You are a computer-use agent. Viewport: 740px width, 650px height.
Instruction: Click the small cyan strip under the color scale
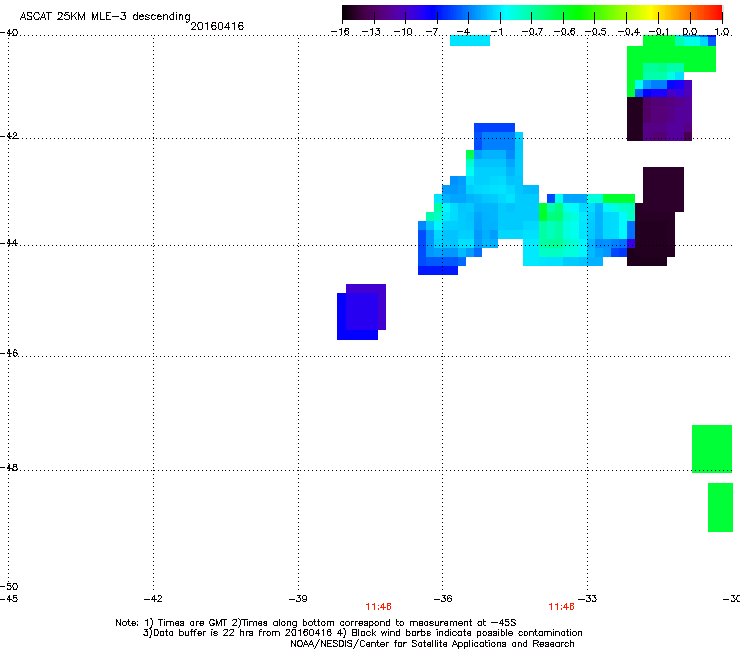[470, 41]
